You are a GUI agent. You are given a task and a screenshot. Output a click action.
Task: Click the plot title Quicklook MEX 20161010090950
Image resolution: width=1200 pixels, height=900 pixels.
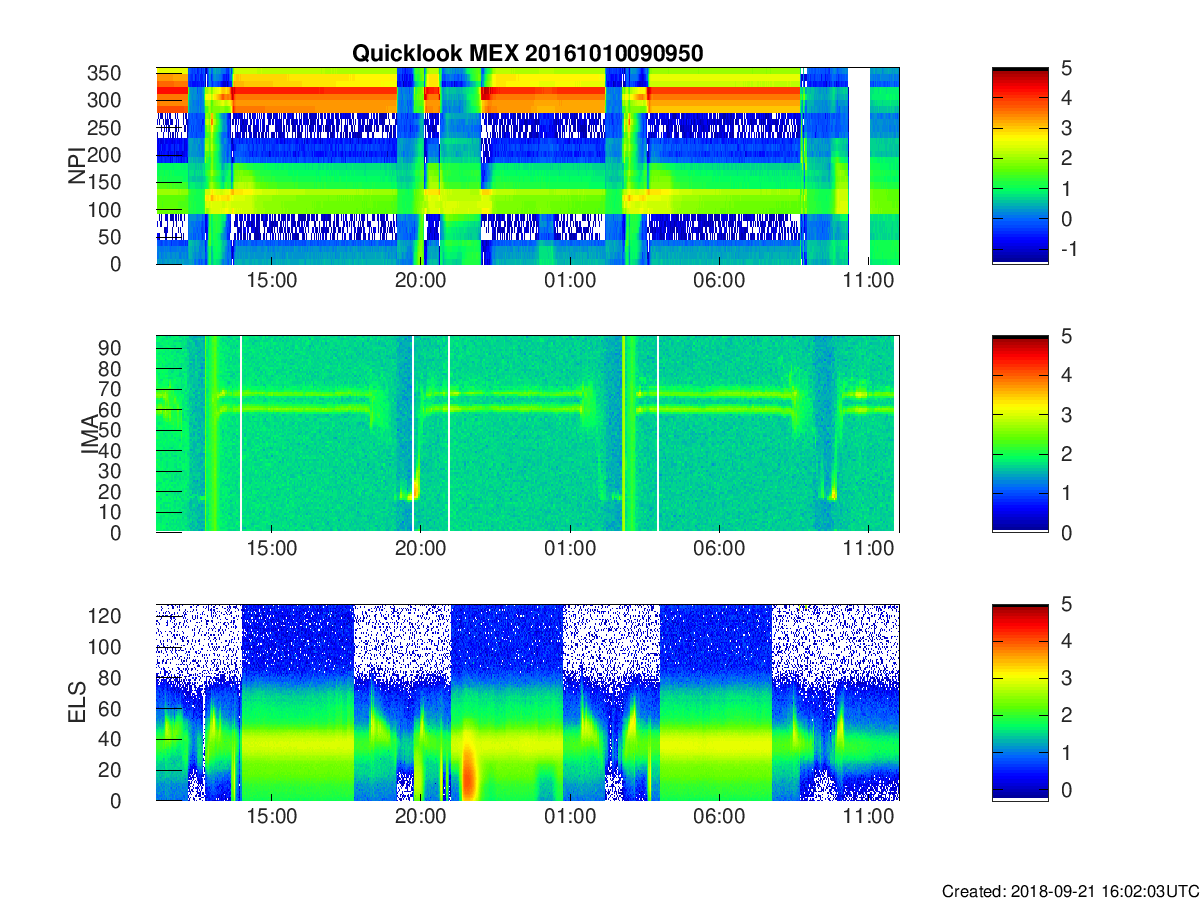tap(527, 54)
